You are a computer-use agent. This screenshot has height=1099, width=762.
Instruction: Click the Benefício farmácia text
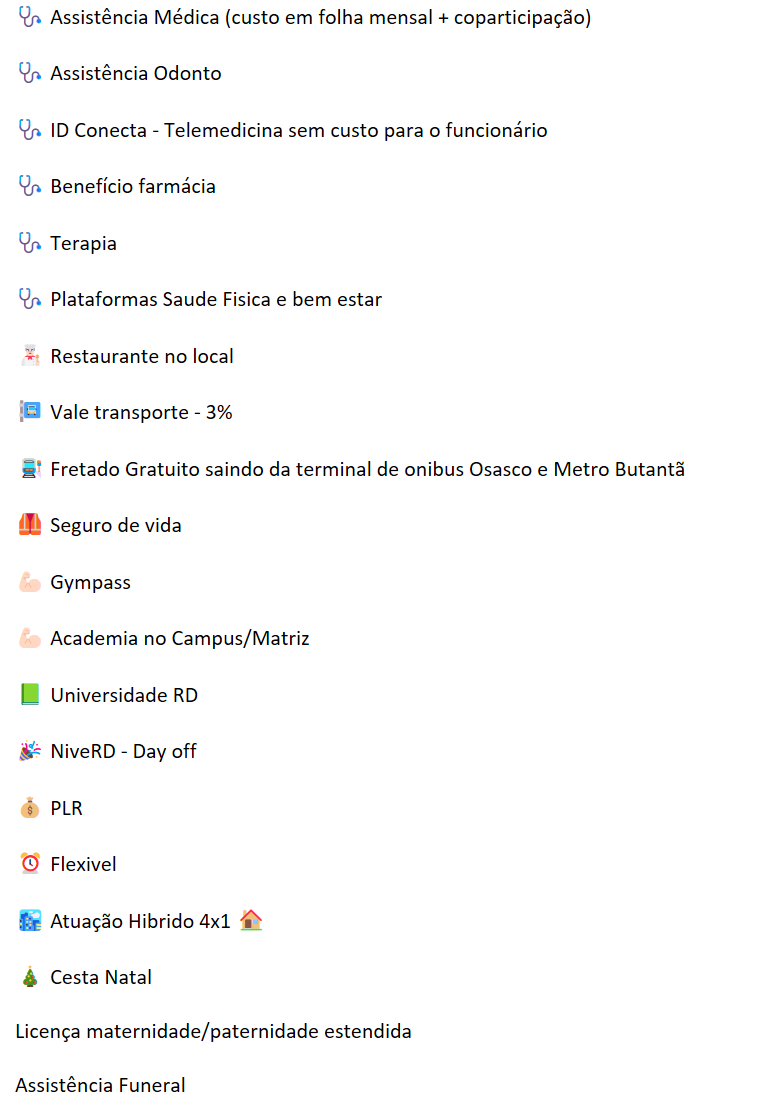tap(133, 187)
